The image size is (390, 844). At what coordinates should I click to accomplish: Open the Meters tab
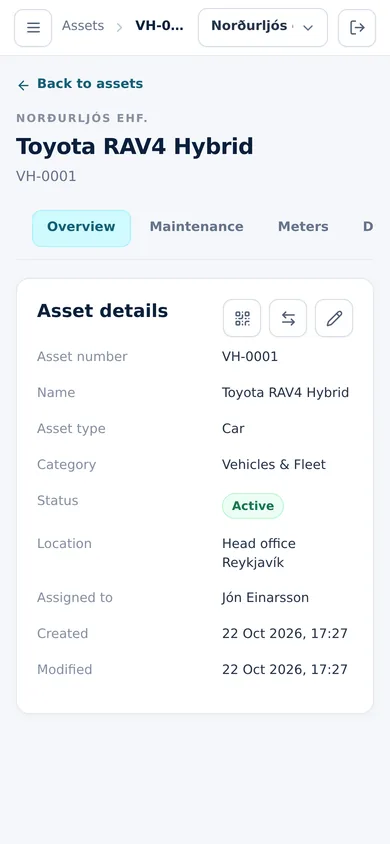pyautogui.click(x=303, y=227)
